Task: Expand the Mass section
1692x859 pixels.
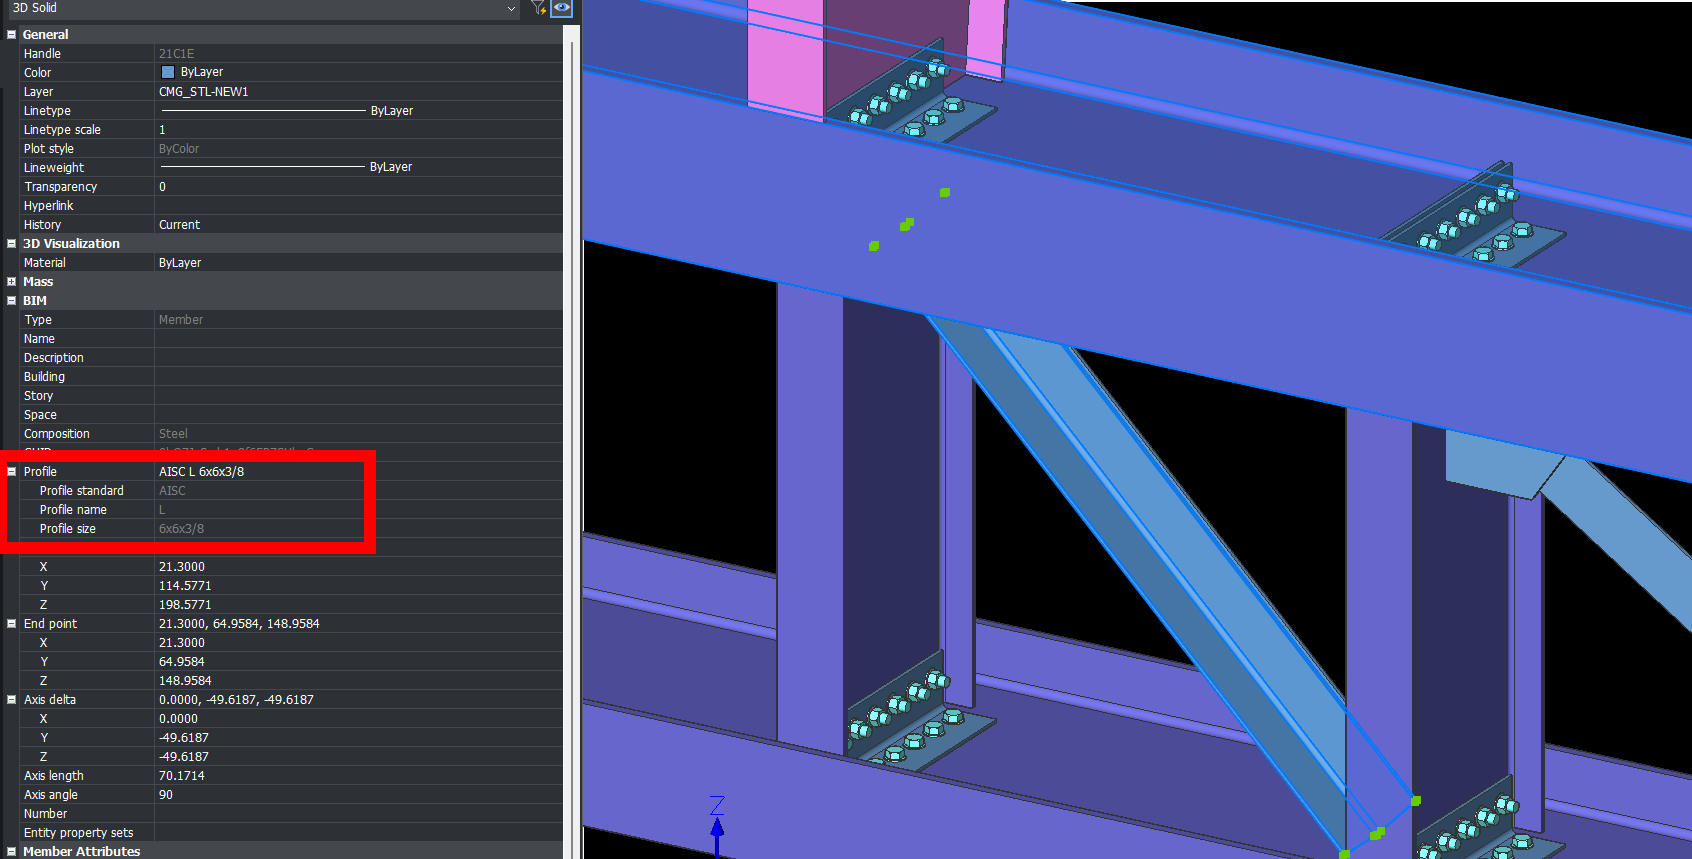Action: click(x=12, y=282)
